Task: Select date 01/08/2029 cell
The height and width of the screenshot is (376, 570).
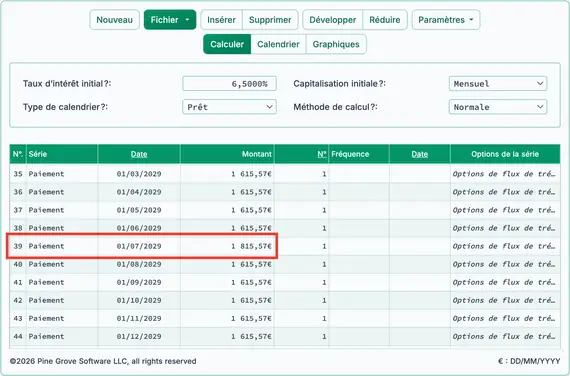Action: pyautogui.click(x=139, y=264)
